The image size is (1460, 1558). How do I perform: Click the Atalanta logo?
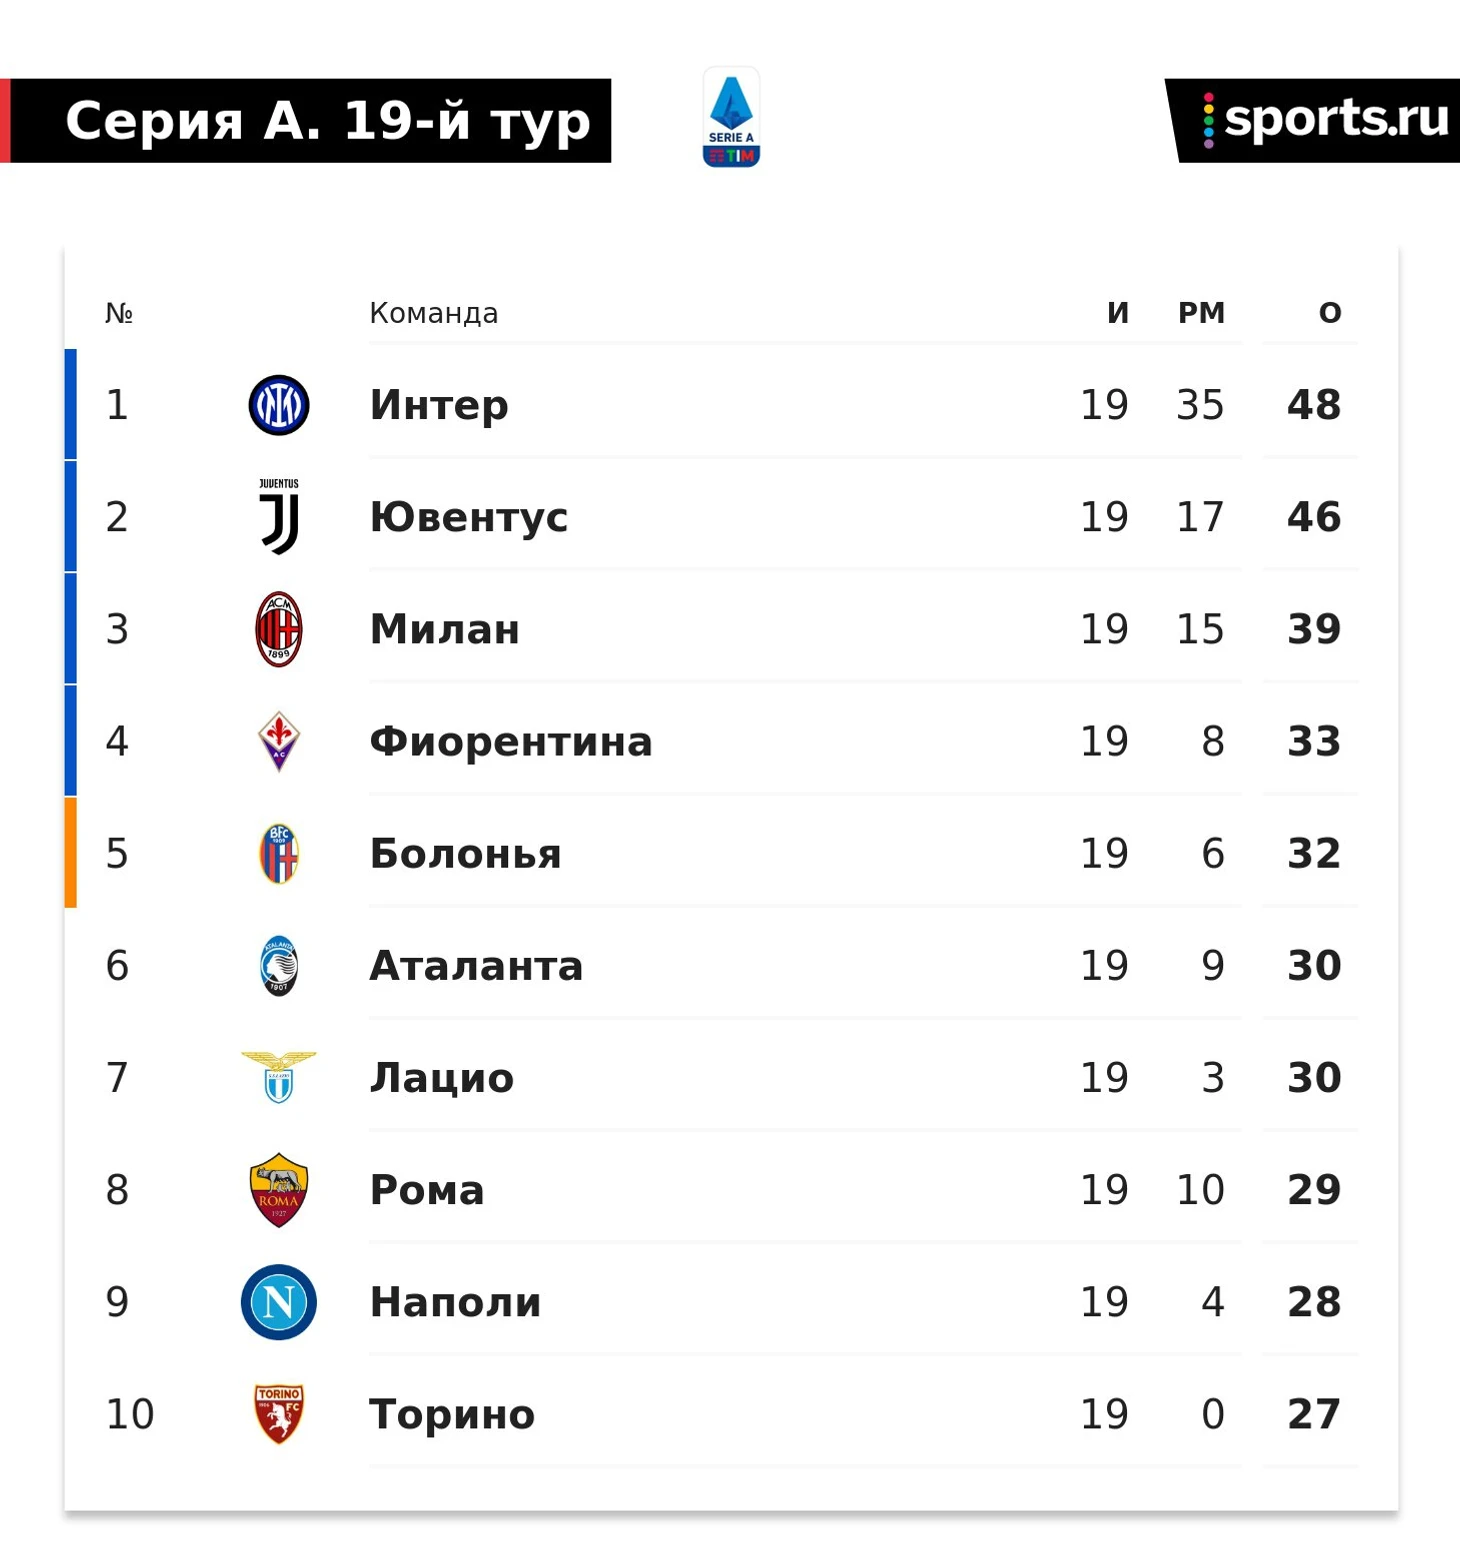[279, 965]
